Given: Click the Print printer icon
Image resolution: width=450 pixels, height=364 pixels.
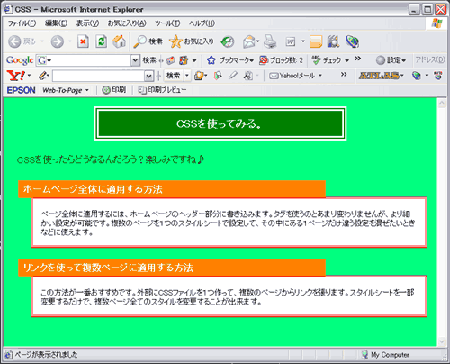Looking at the screenshot, I should [270, 42].
